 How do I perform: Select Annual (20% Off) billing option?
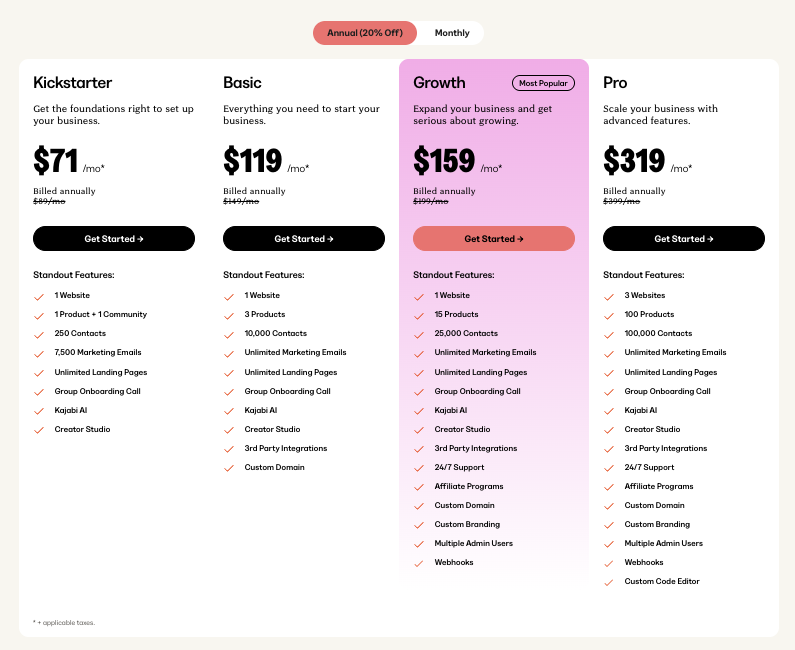(x=365, y=33)
